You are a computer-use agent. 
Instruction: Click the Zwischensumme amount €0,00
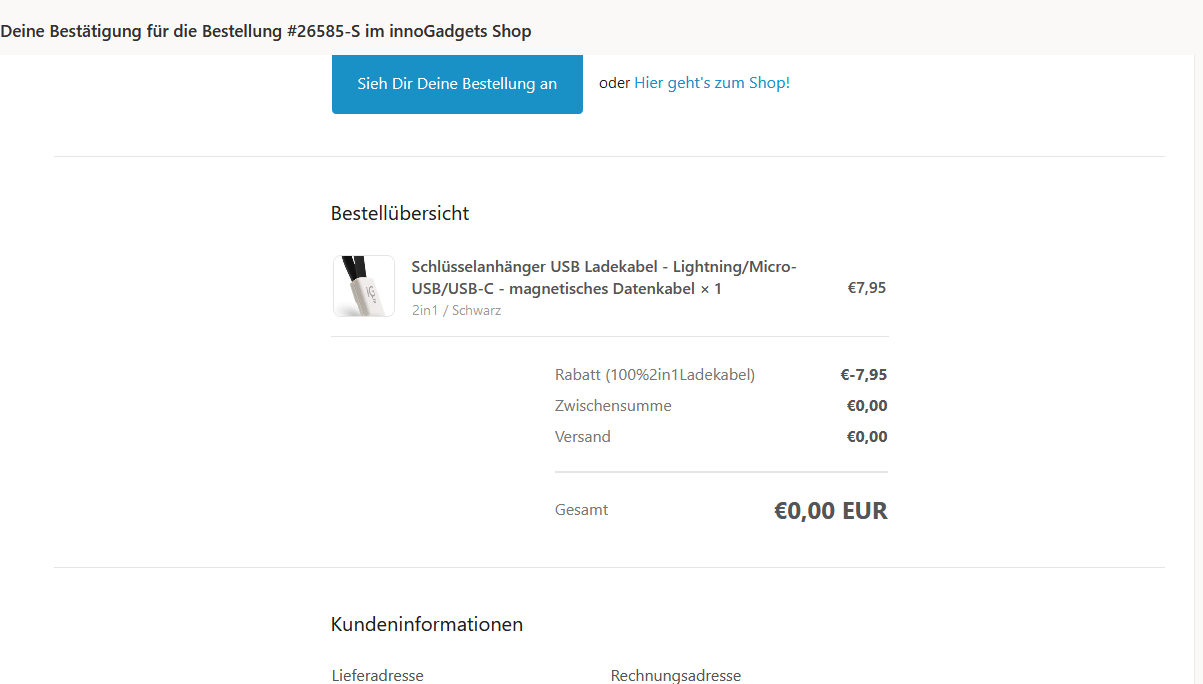(866, 406)
